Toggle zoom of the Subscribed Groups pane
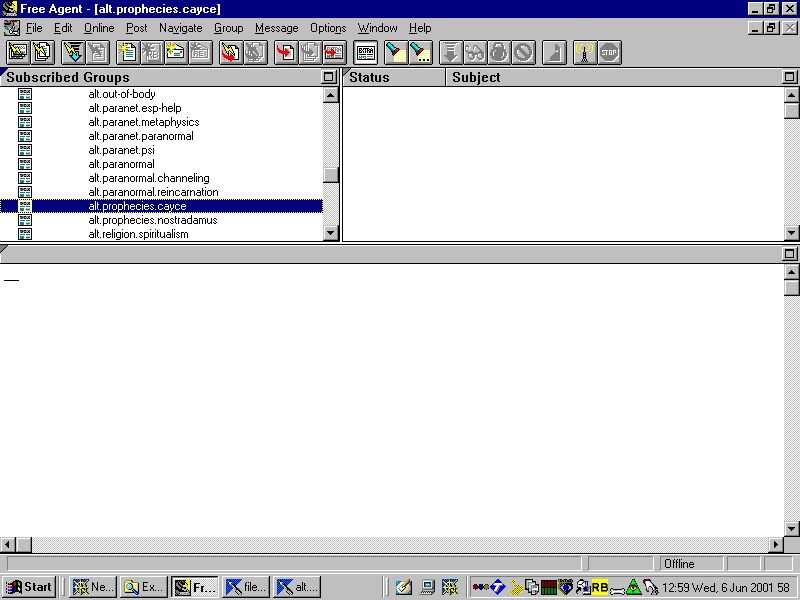800x600 pixels. [329, 77]
